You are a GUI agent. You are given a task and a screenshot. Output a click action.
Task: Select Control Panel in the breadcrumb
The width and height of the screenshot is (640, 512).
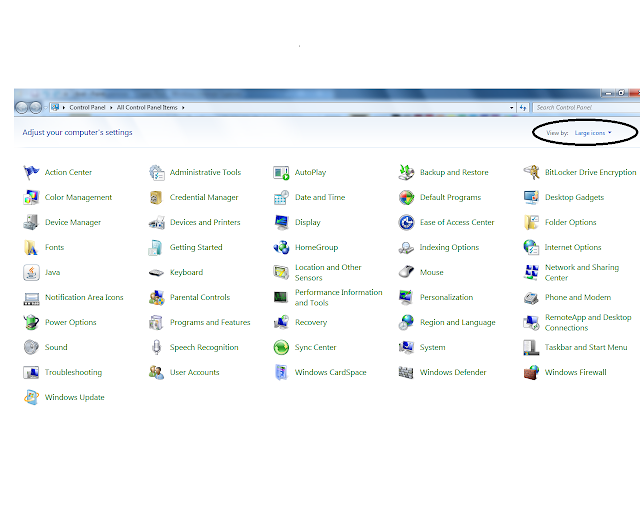point(87,107)
